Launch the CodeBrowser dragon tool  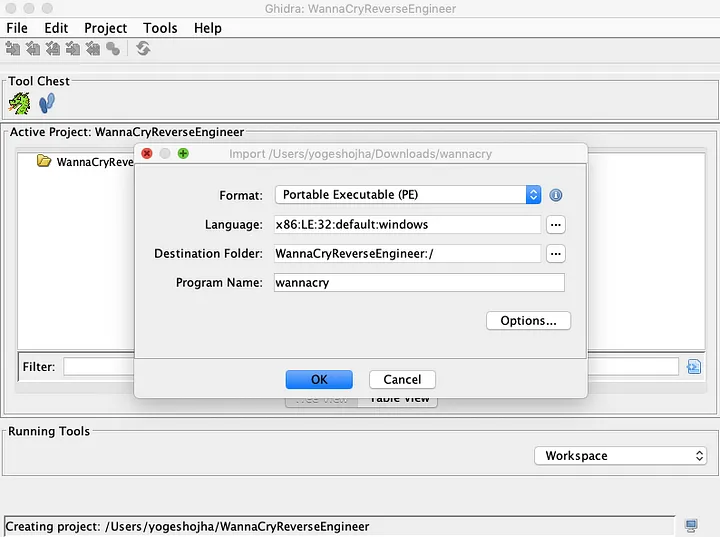pyautogui.click(x=20, y=103)
